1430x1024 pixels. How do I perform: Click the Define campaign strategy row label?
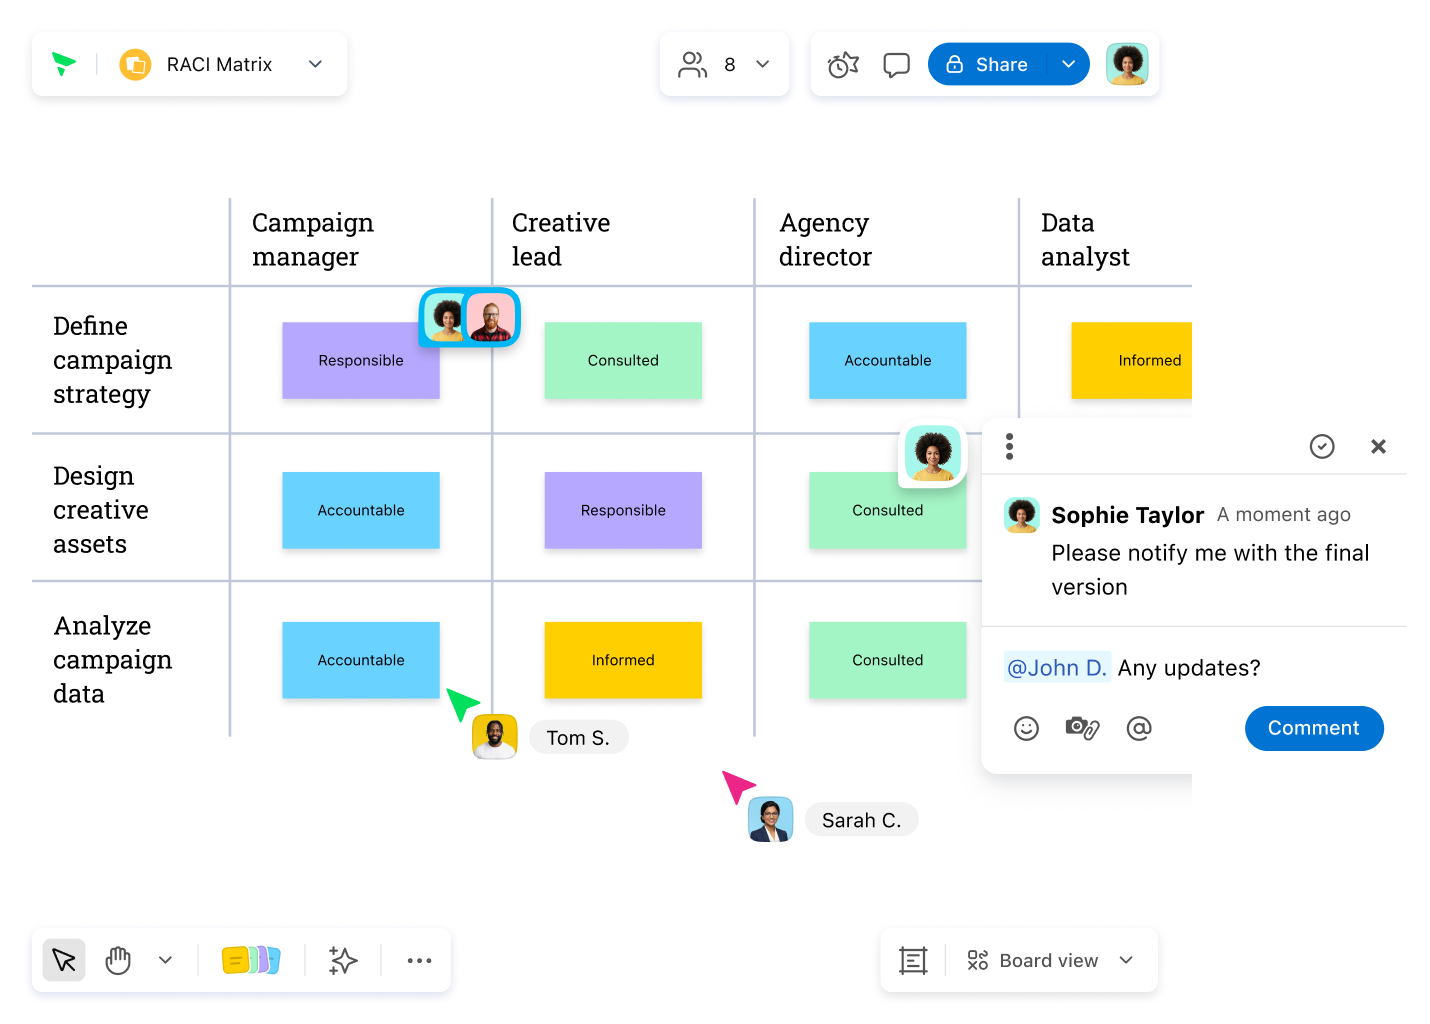112,360
